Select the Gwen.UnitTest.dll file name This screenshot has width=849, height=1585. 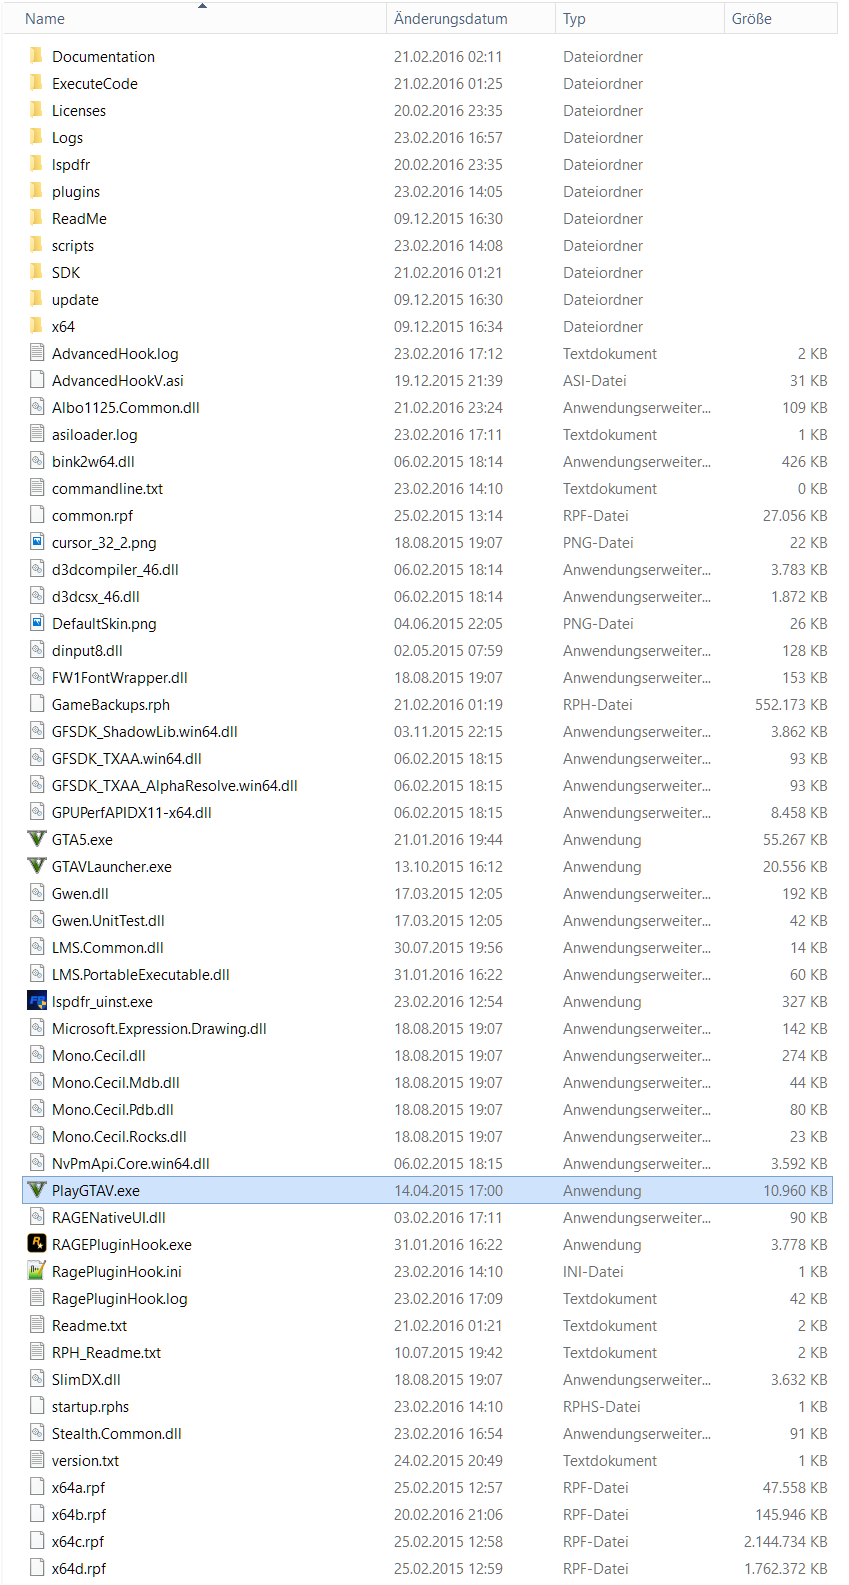(108, 921)
